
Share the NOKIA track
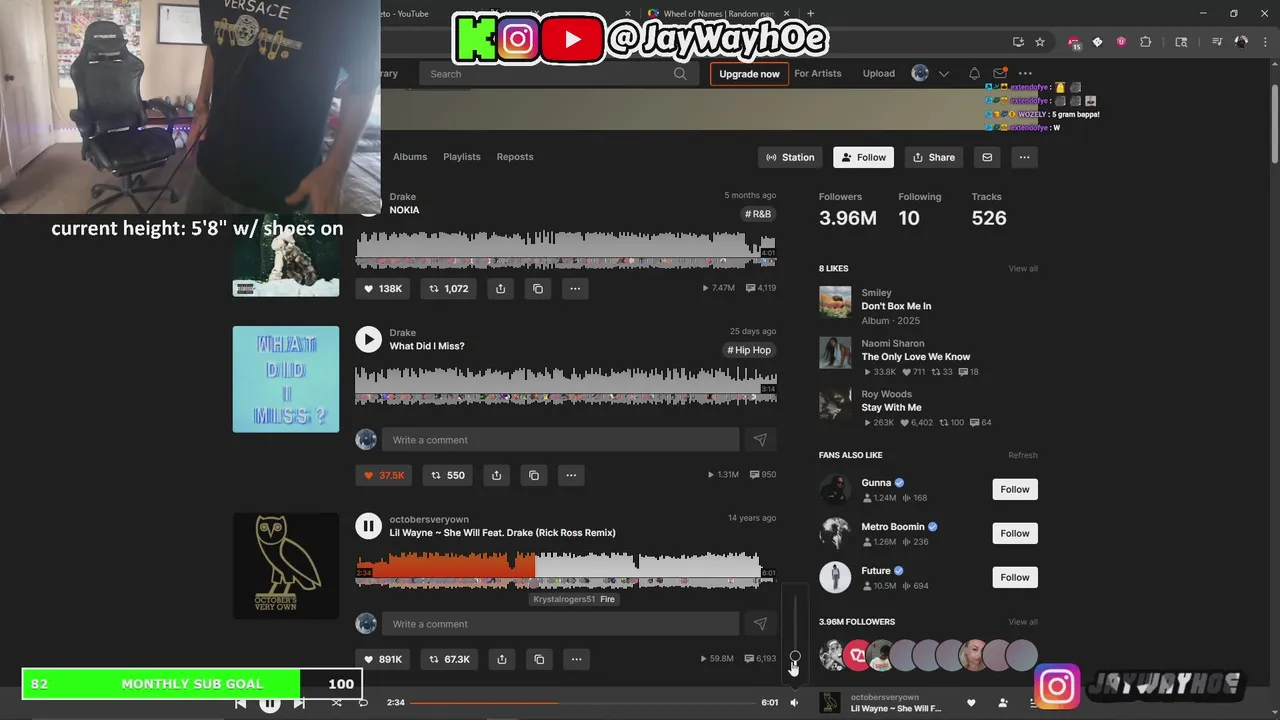[x=500, y=288]
